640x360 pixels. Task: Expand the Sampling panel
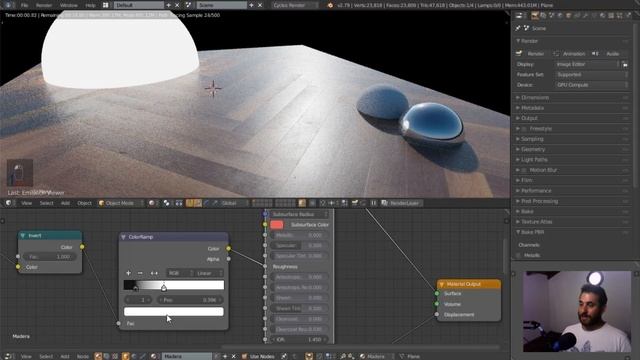(532, 139)
